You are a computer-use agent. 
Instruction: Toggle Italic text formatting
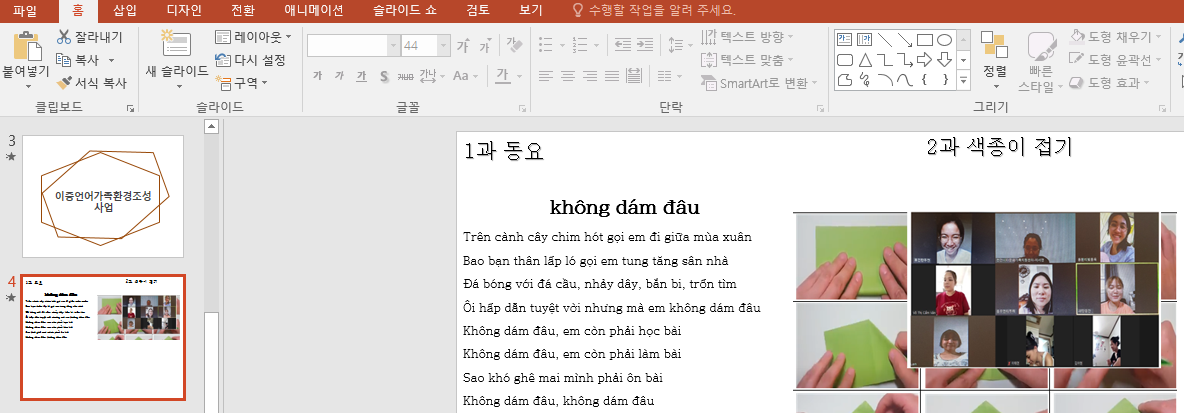[x=340, y=76]
